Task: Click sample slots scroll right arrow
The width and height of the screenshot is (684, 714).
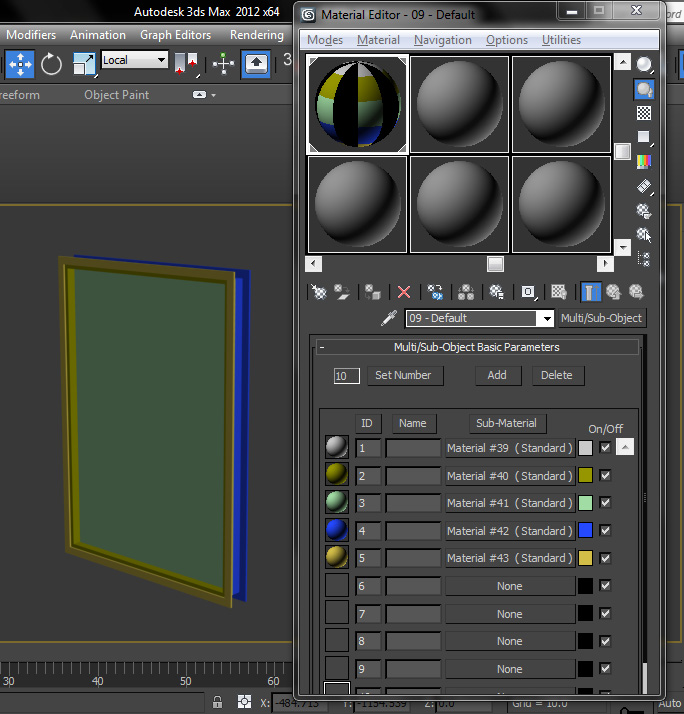Action: [x=605, y=263]
